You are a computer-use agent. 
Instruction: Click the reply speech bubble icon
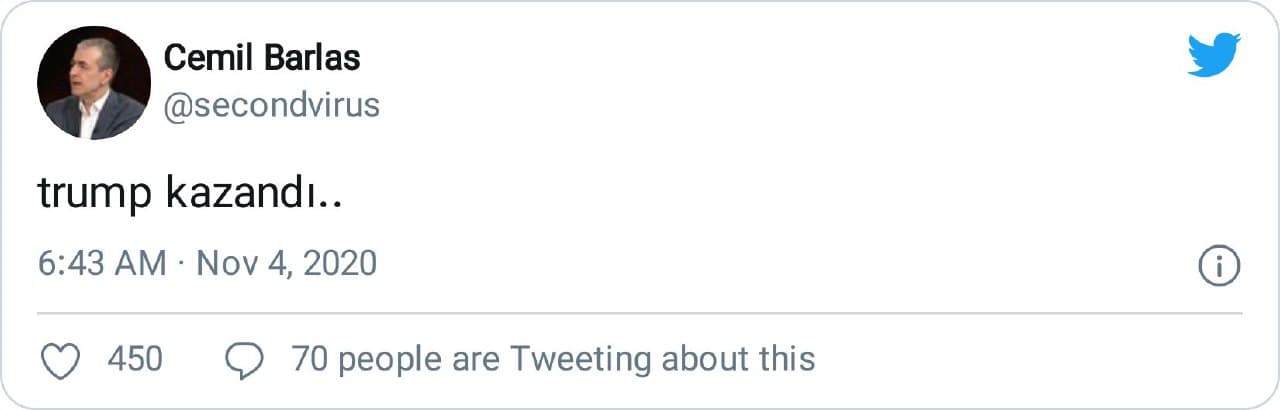246,360
